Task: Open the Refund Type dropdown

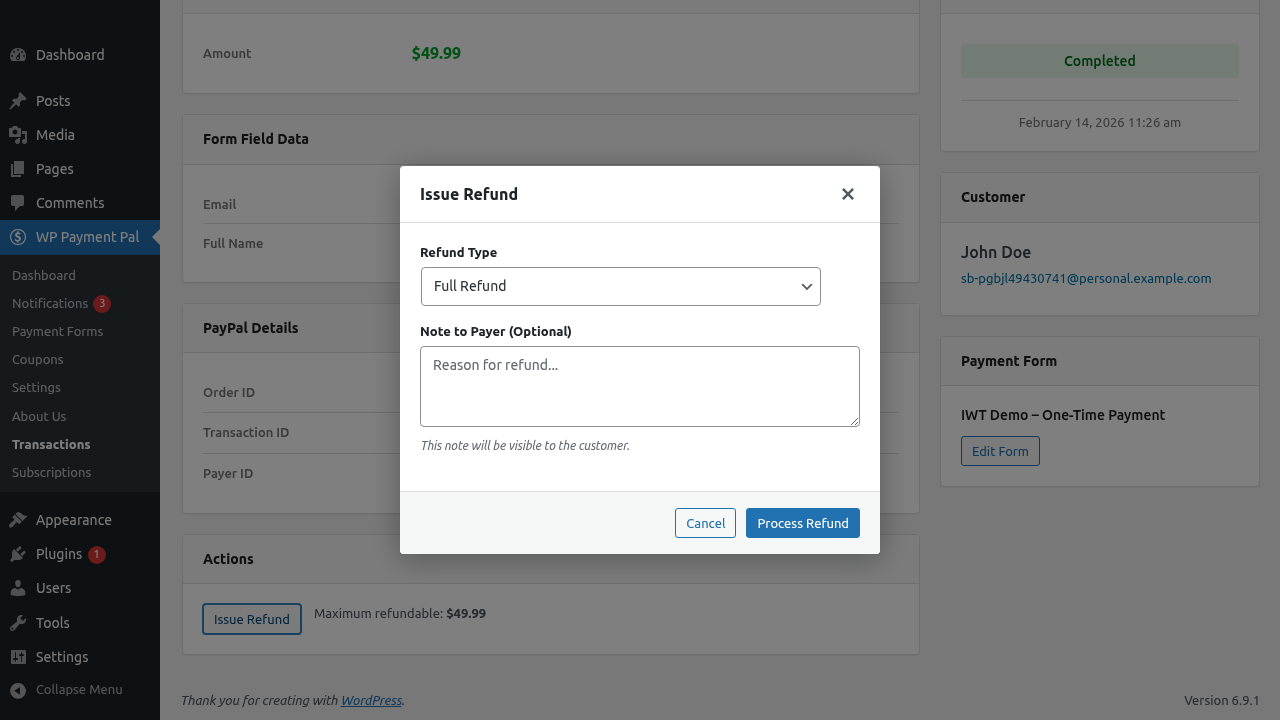Action: 621,286
